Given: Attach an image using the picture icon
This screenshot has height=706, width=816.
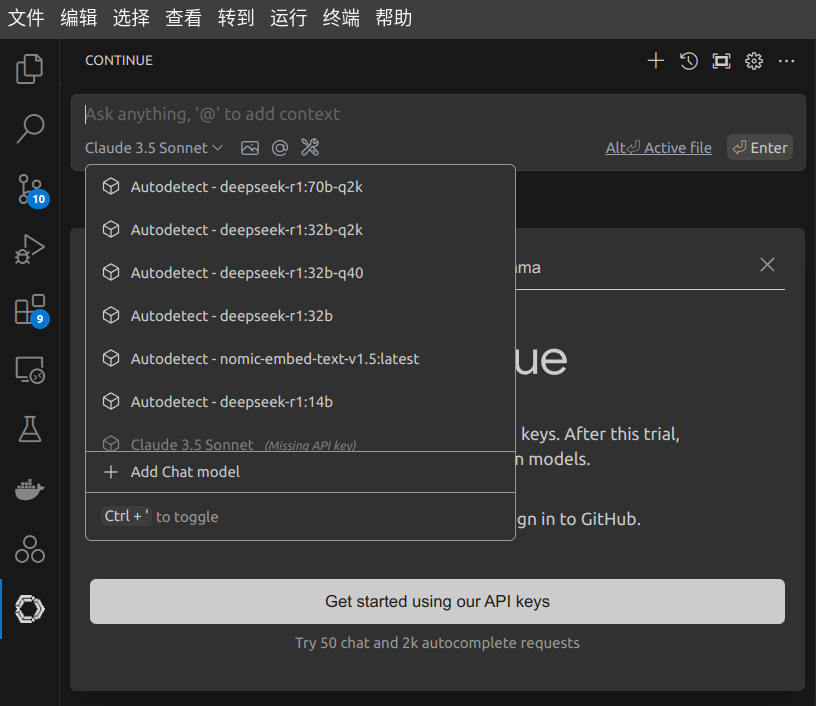Looking at the screenshot, I should pos(250,148).
